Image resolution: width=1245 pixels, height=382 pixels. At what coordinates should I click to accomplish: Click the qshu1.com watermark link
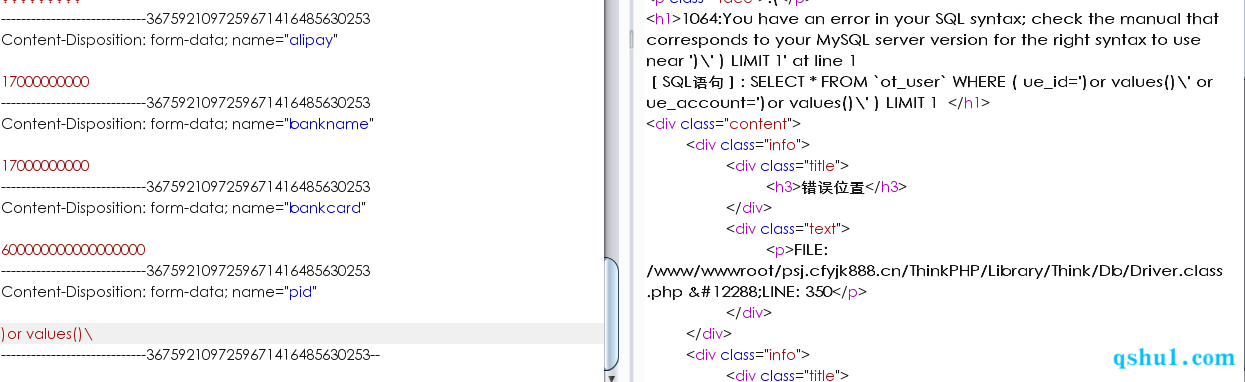(1174, 357)
